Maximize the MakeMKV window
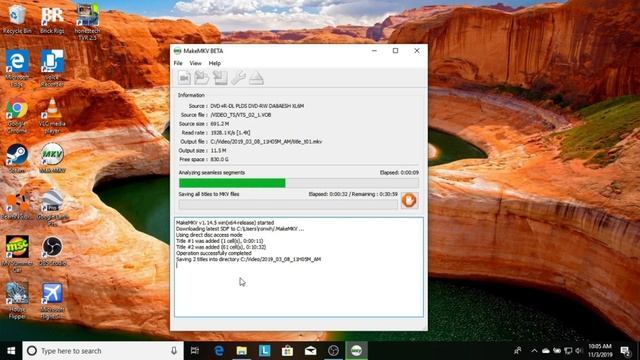640x360 pixels. click(x=395, y=51)
